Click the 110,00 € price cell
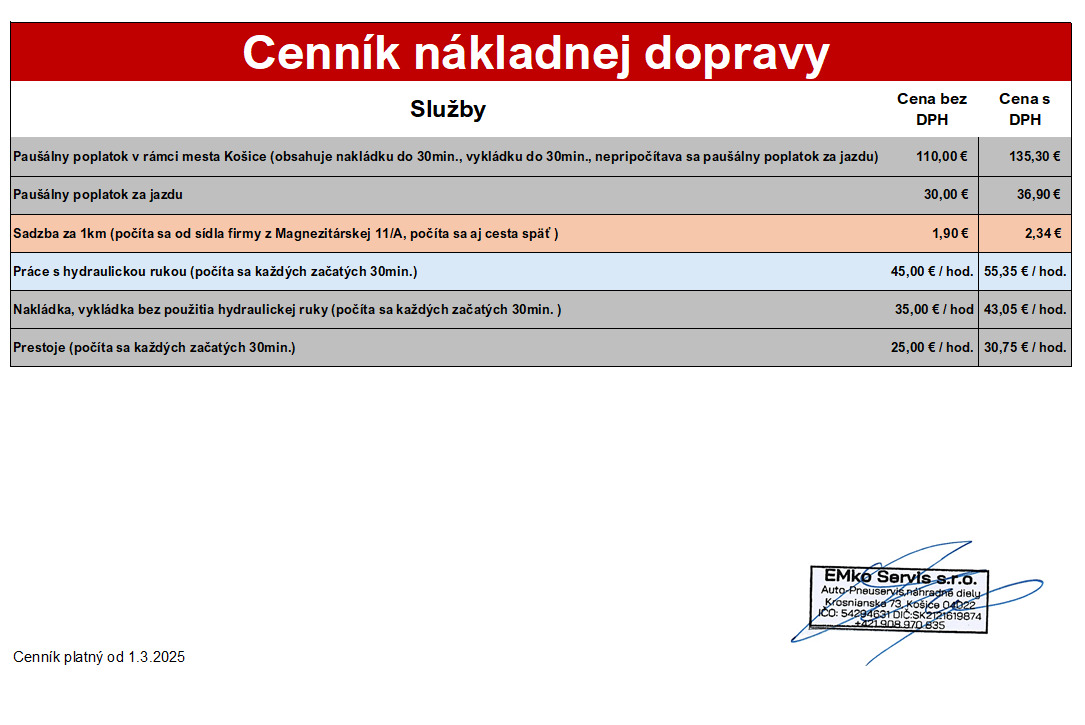Image resolution: width=1085 pixels, height=725 pixels. [x=941, y=156]
